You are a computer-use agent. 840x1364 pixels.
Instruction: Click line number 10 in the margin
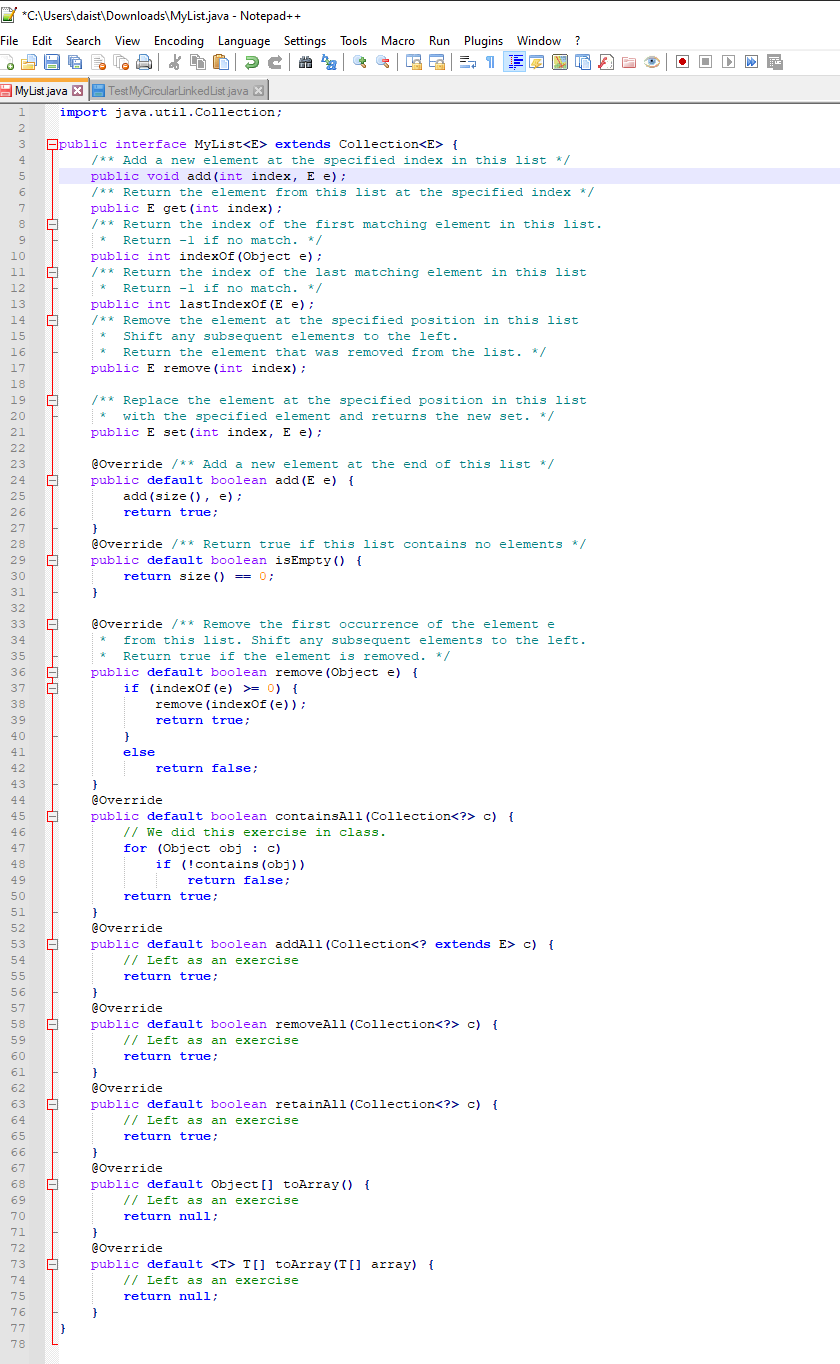tap(20, 255)
